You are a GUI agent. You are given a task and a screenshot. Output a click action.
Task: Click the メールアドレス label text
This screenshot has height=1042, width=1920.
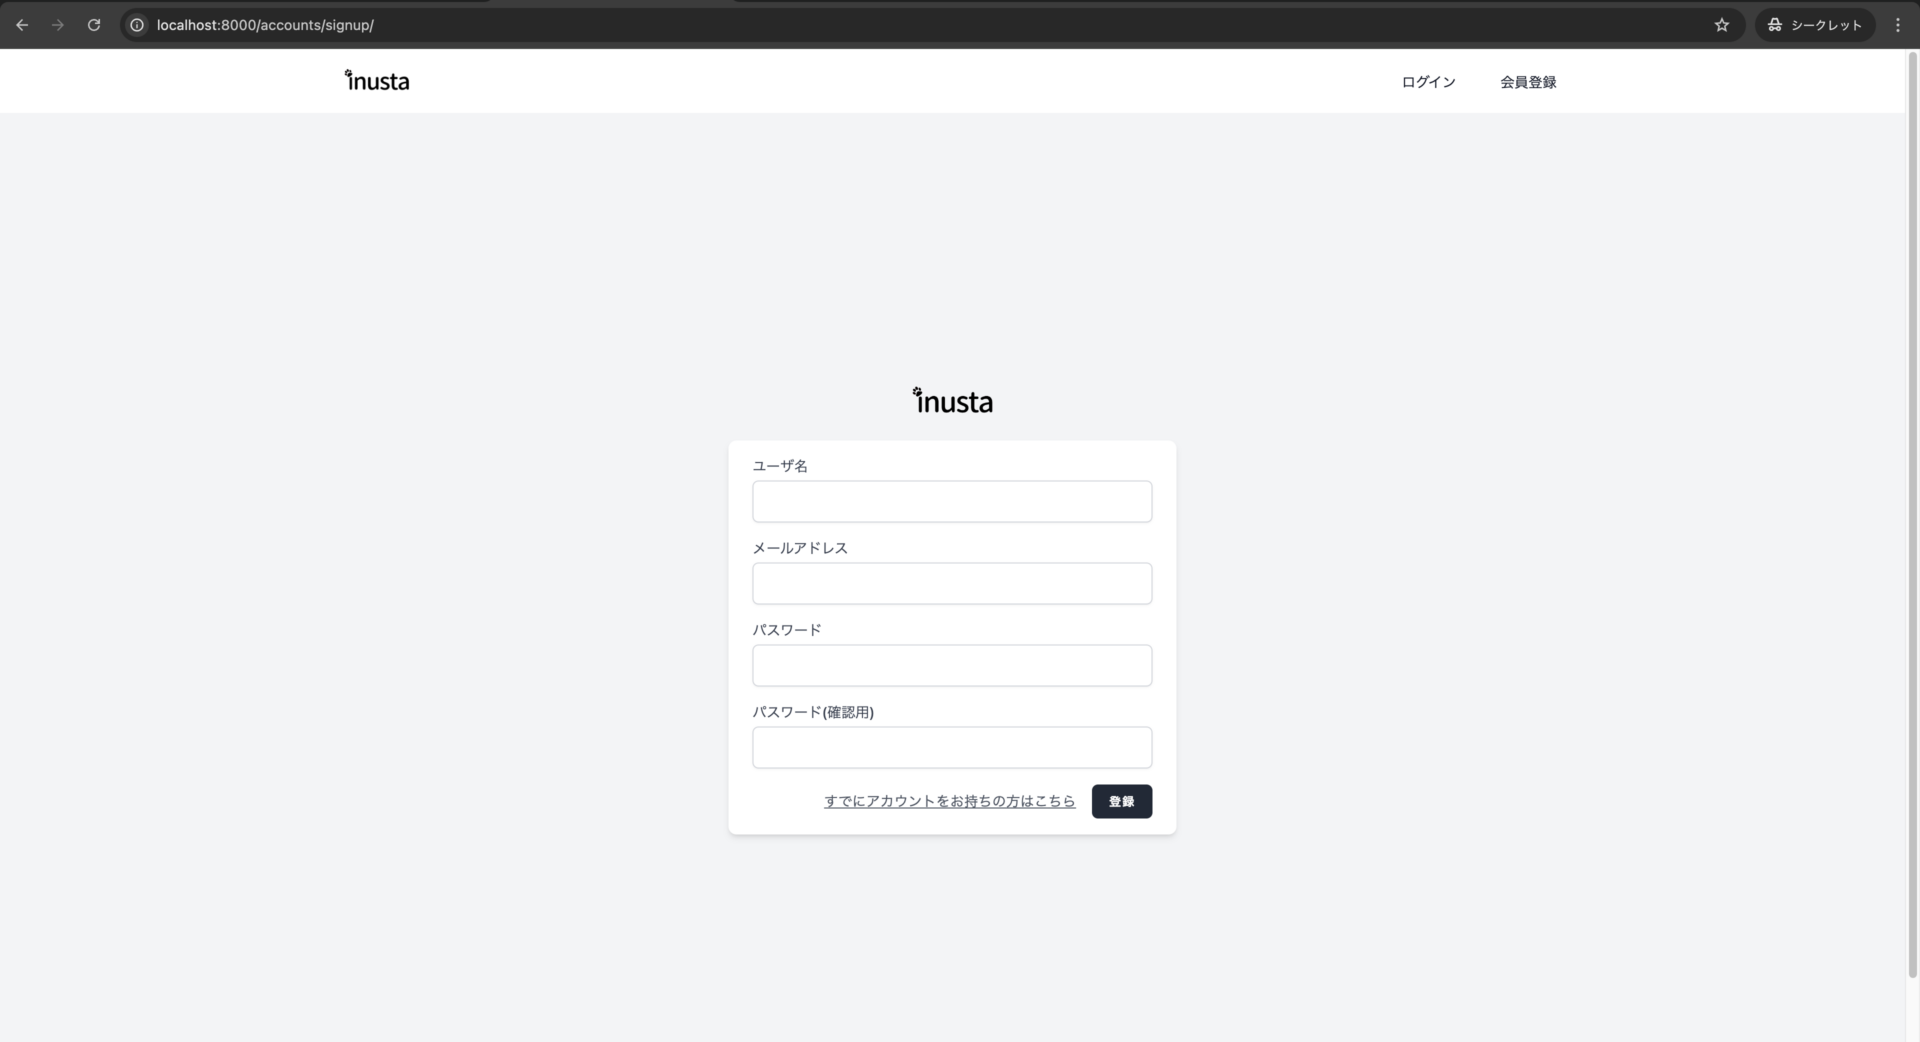click(800, 548)
